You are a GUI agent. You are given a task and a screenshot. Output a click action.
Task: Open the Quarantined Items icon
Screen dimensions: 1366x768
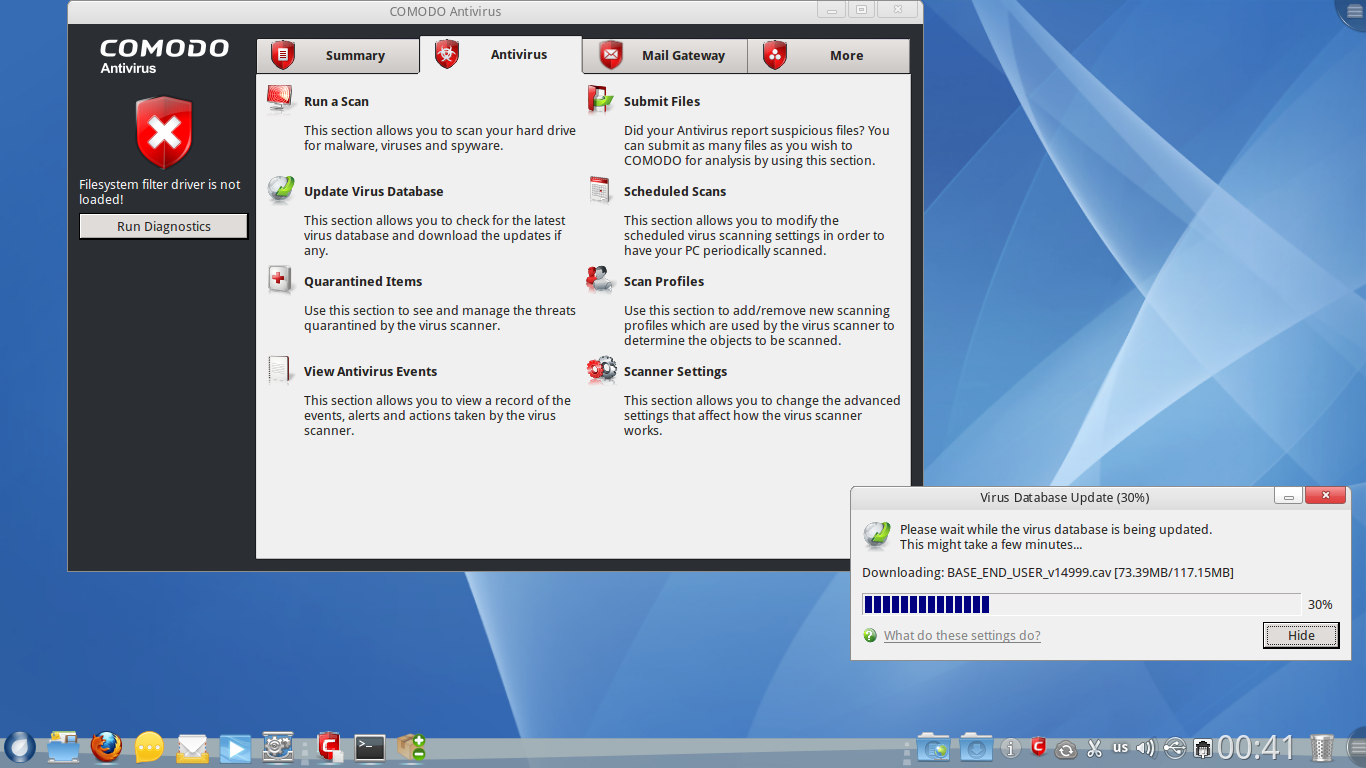(280, 280)
